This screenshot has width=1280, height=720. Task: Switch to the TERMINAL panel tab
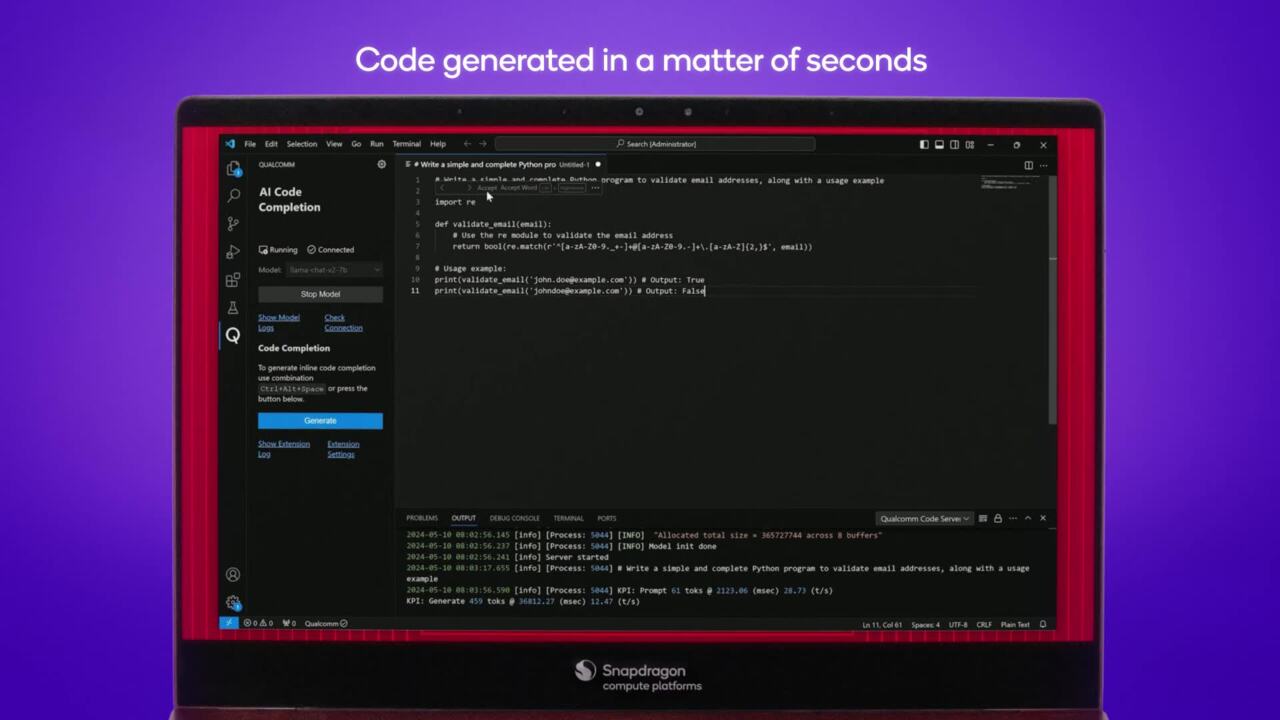pyautogui.click(x=568, y=518)
